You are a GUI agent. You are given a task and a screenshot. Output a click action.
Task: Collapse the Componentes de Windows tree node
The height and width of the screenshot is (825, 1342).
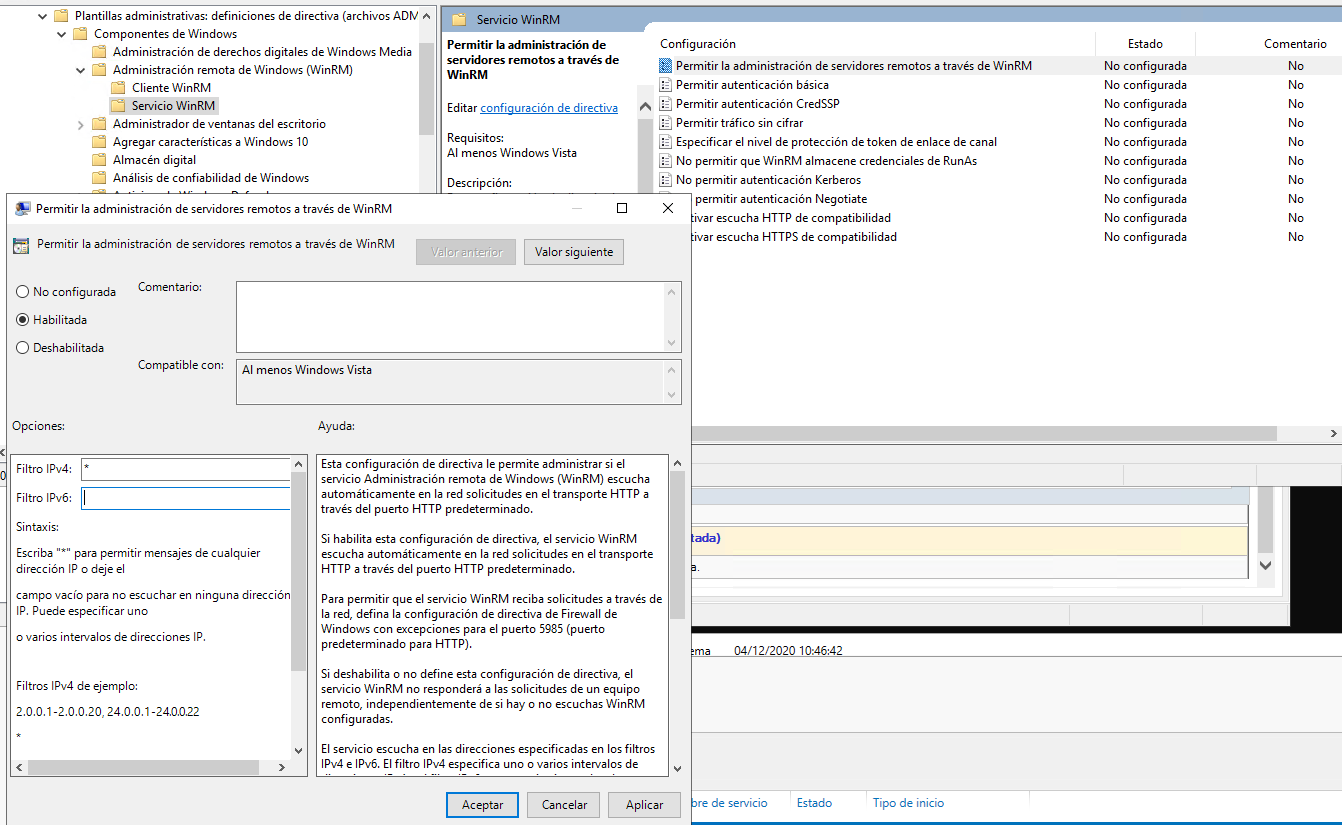tap(62, 34)
